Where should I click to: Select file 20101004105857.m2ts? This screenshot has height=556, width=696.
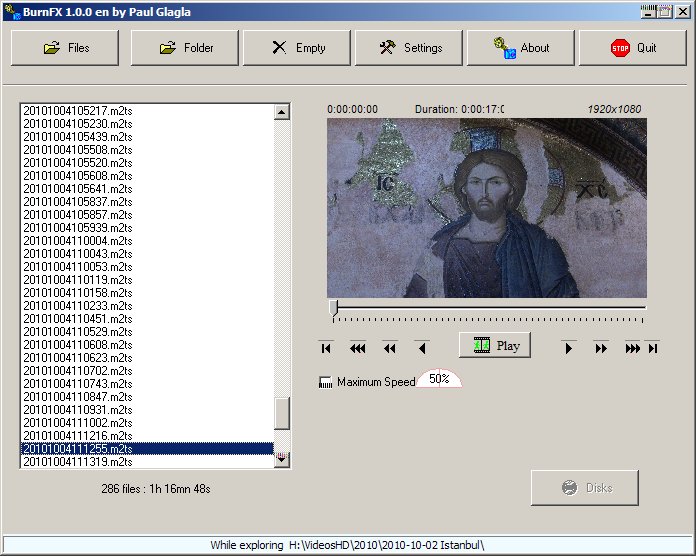coord(147,215)
